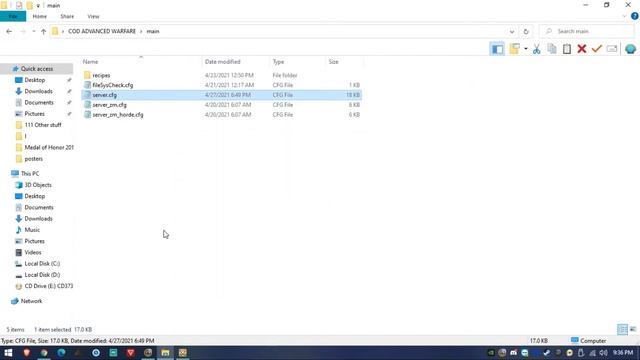Screen dimensions: 640x360
Task: Click the red X Delete icon
Action: point(582,49)
